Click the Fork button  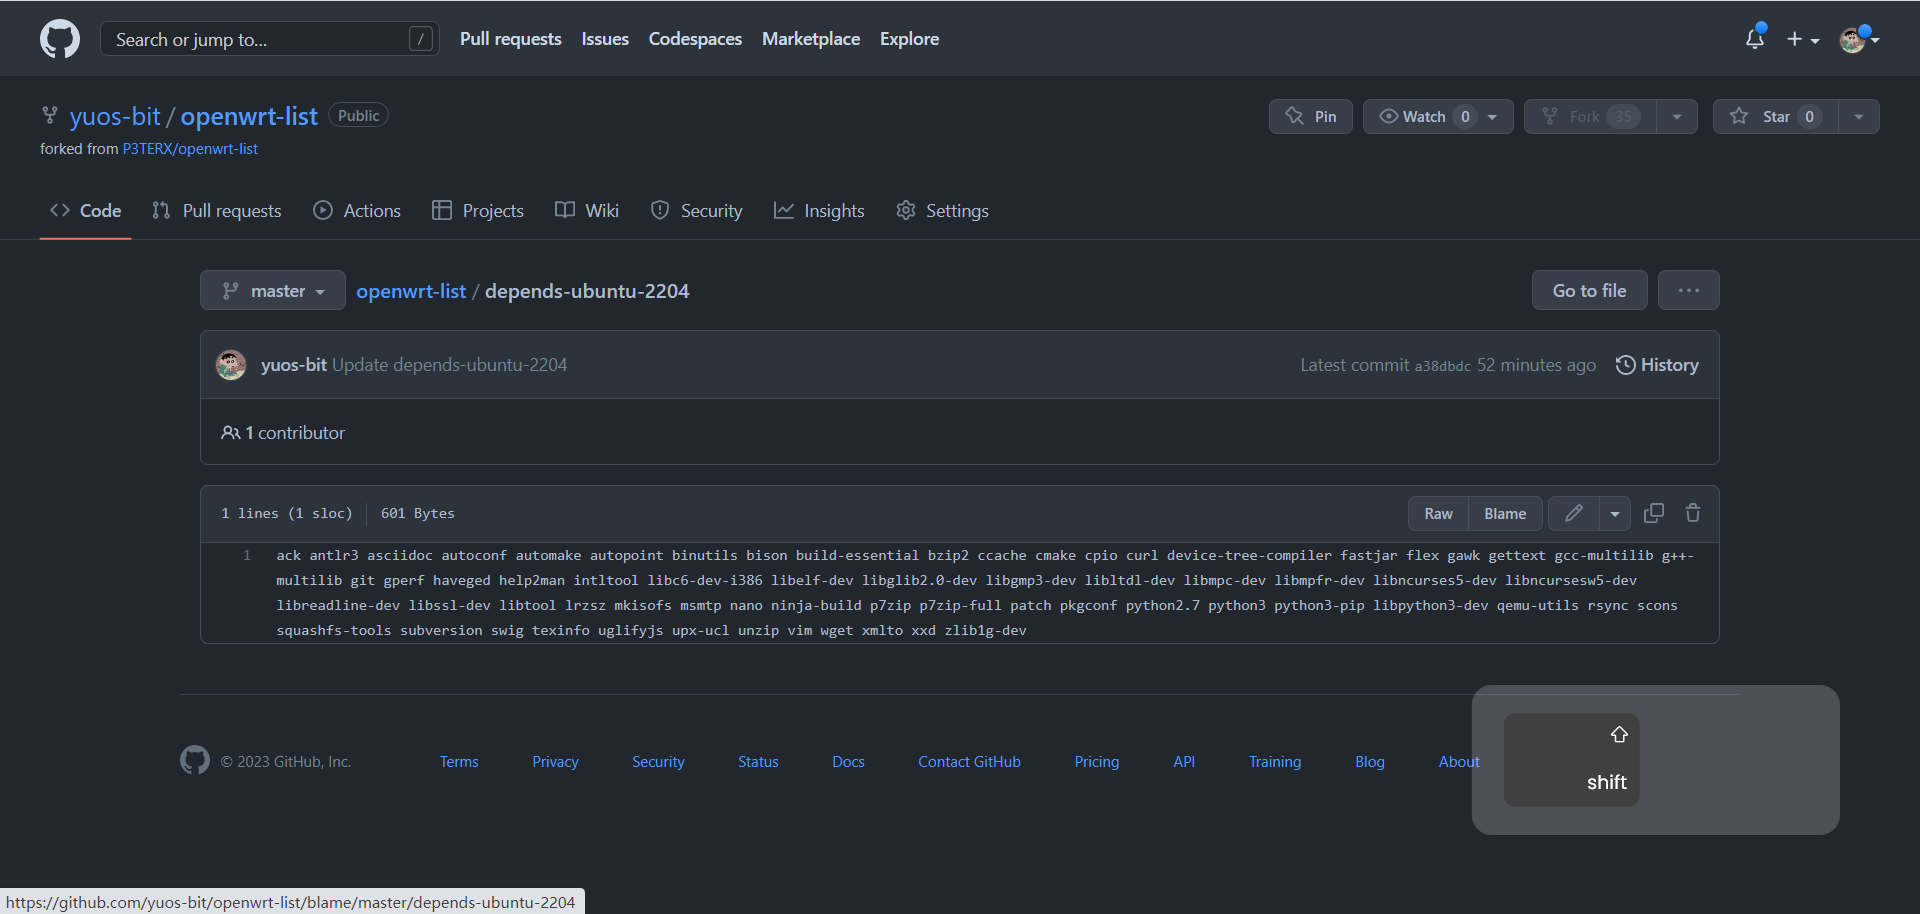1590,117
